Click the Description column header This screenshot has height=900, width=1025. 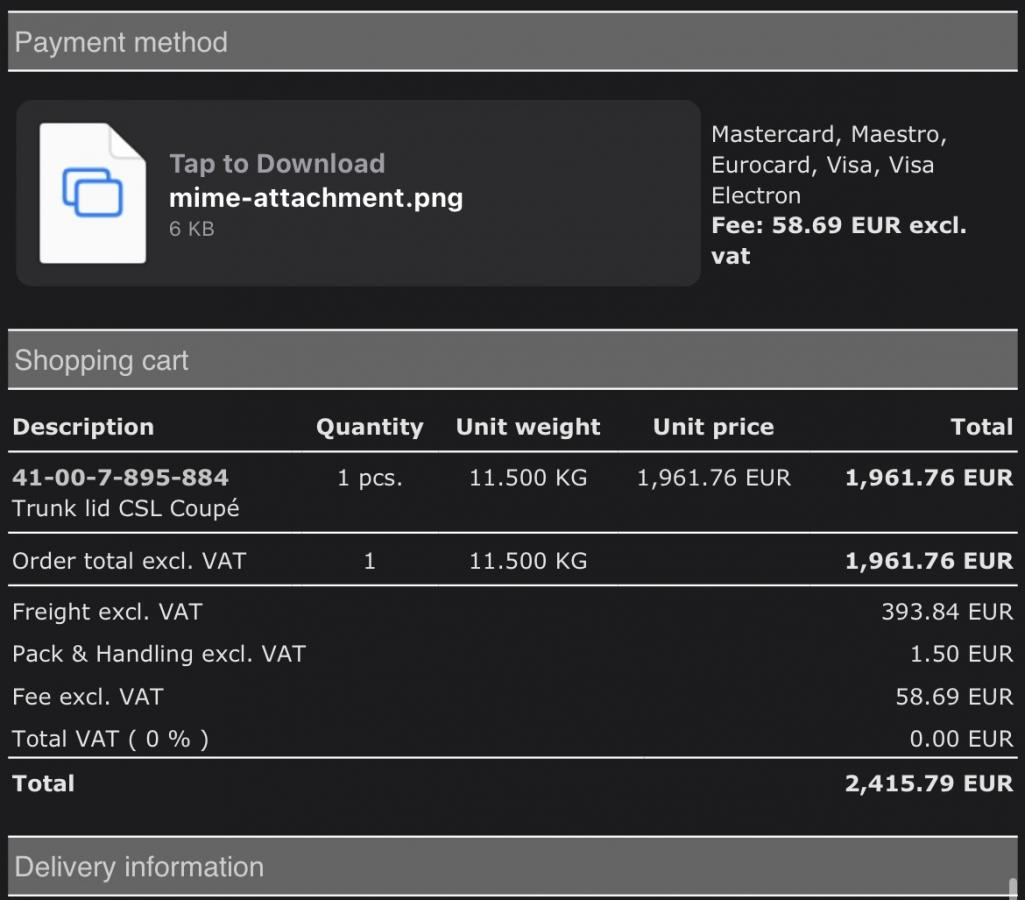83,427
